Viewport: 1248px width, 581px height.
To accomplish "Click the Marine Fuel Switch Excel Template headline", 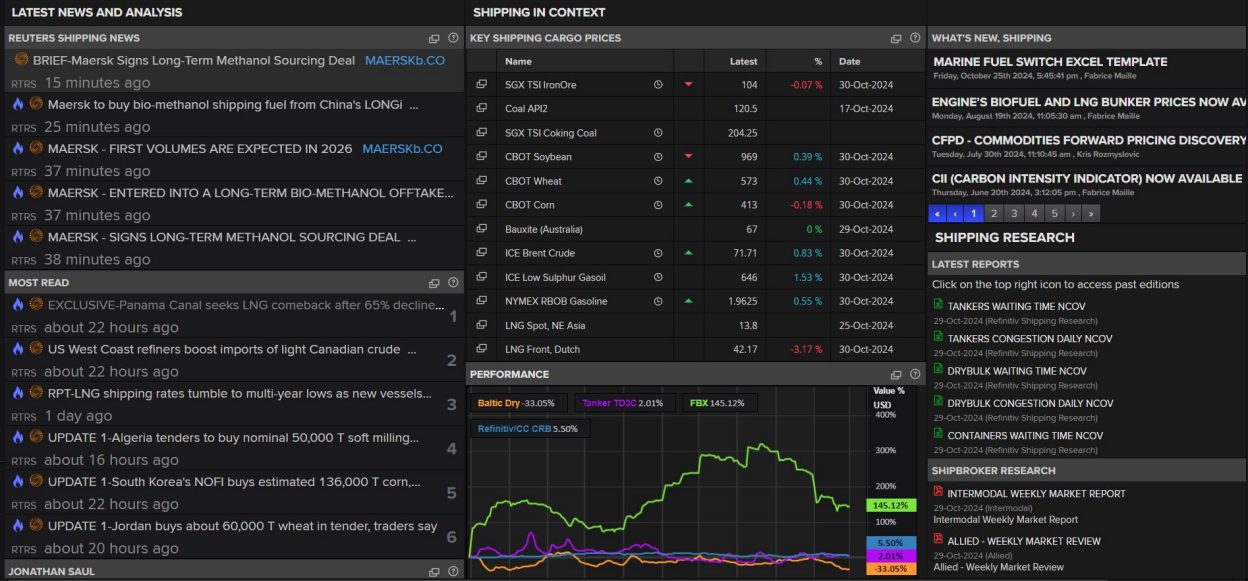I will coord(1050,61).
